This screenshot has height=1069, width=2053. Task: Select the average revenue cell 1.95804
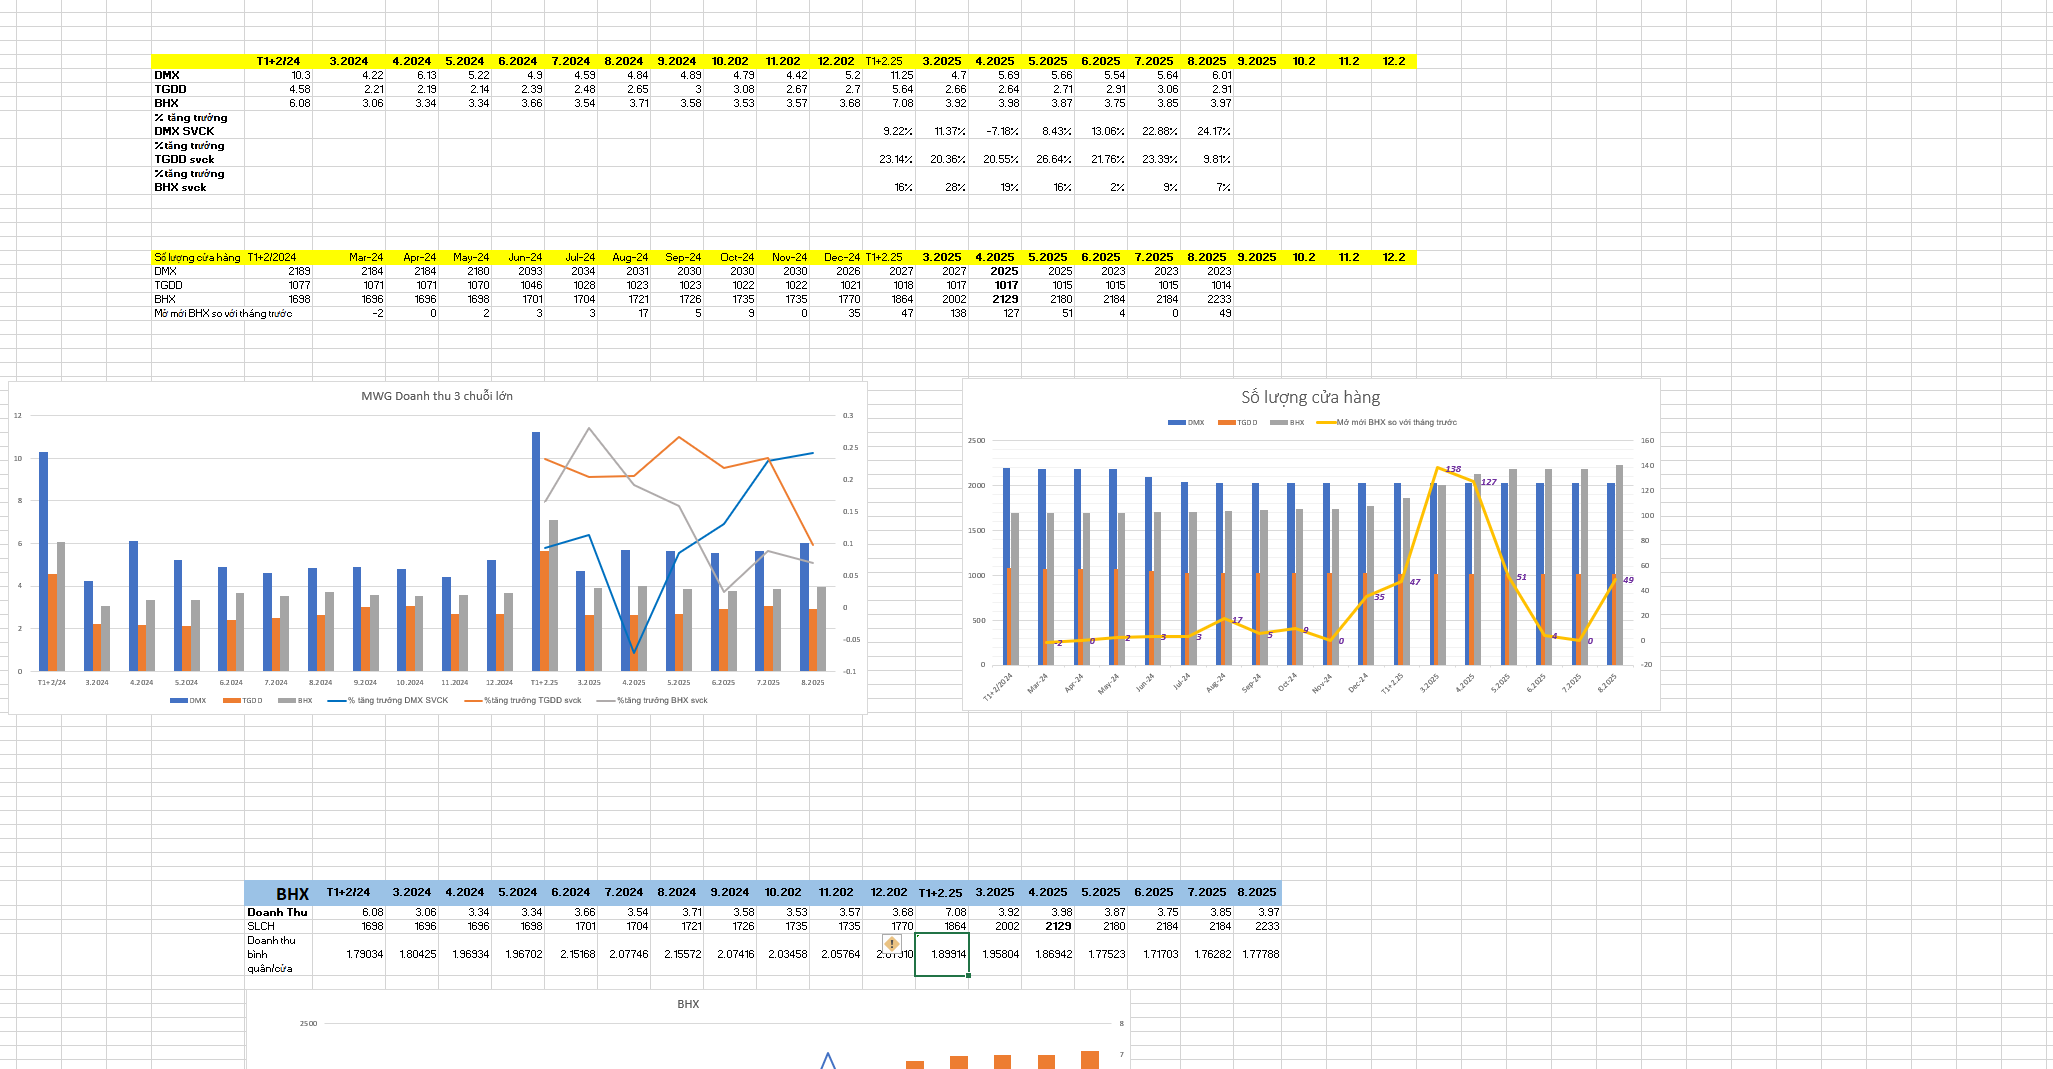(x=995, y=954)
